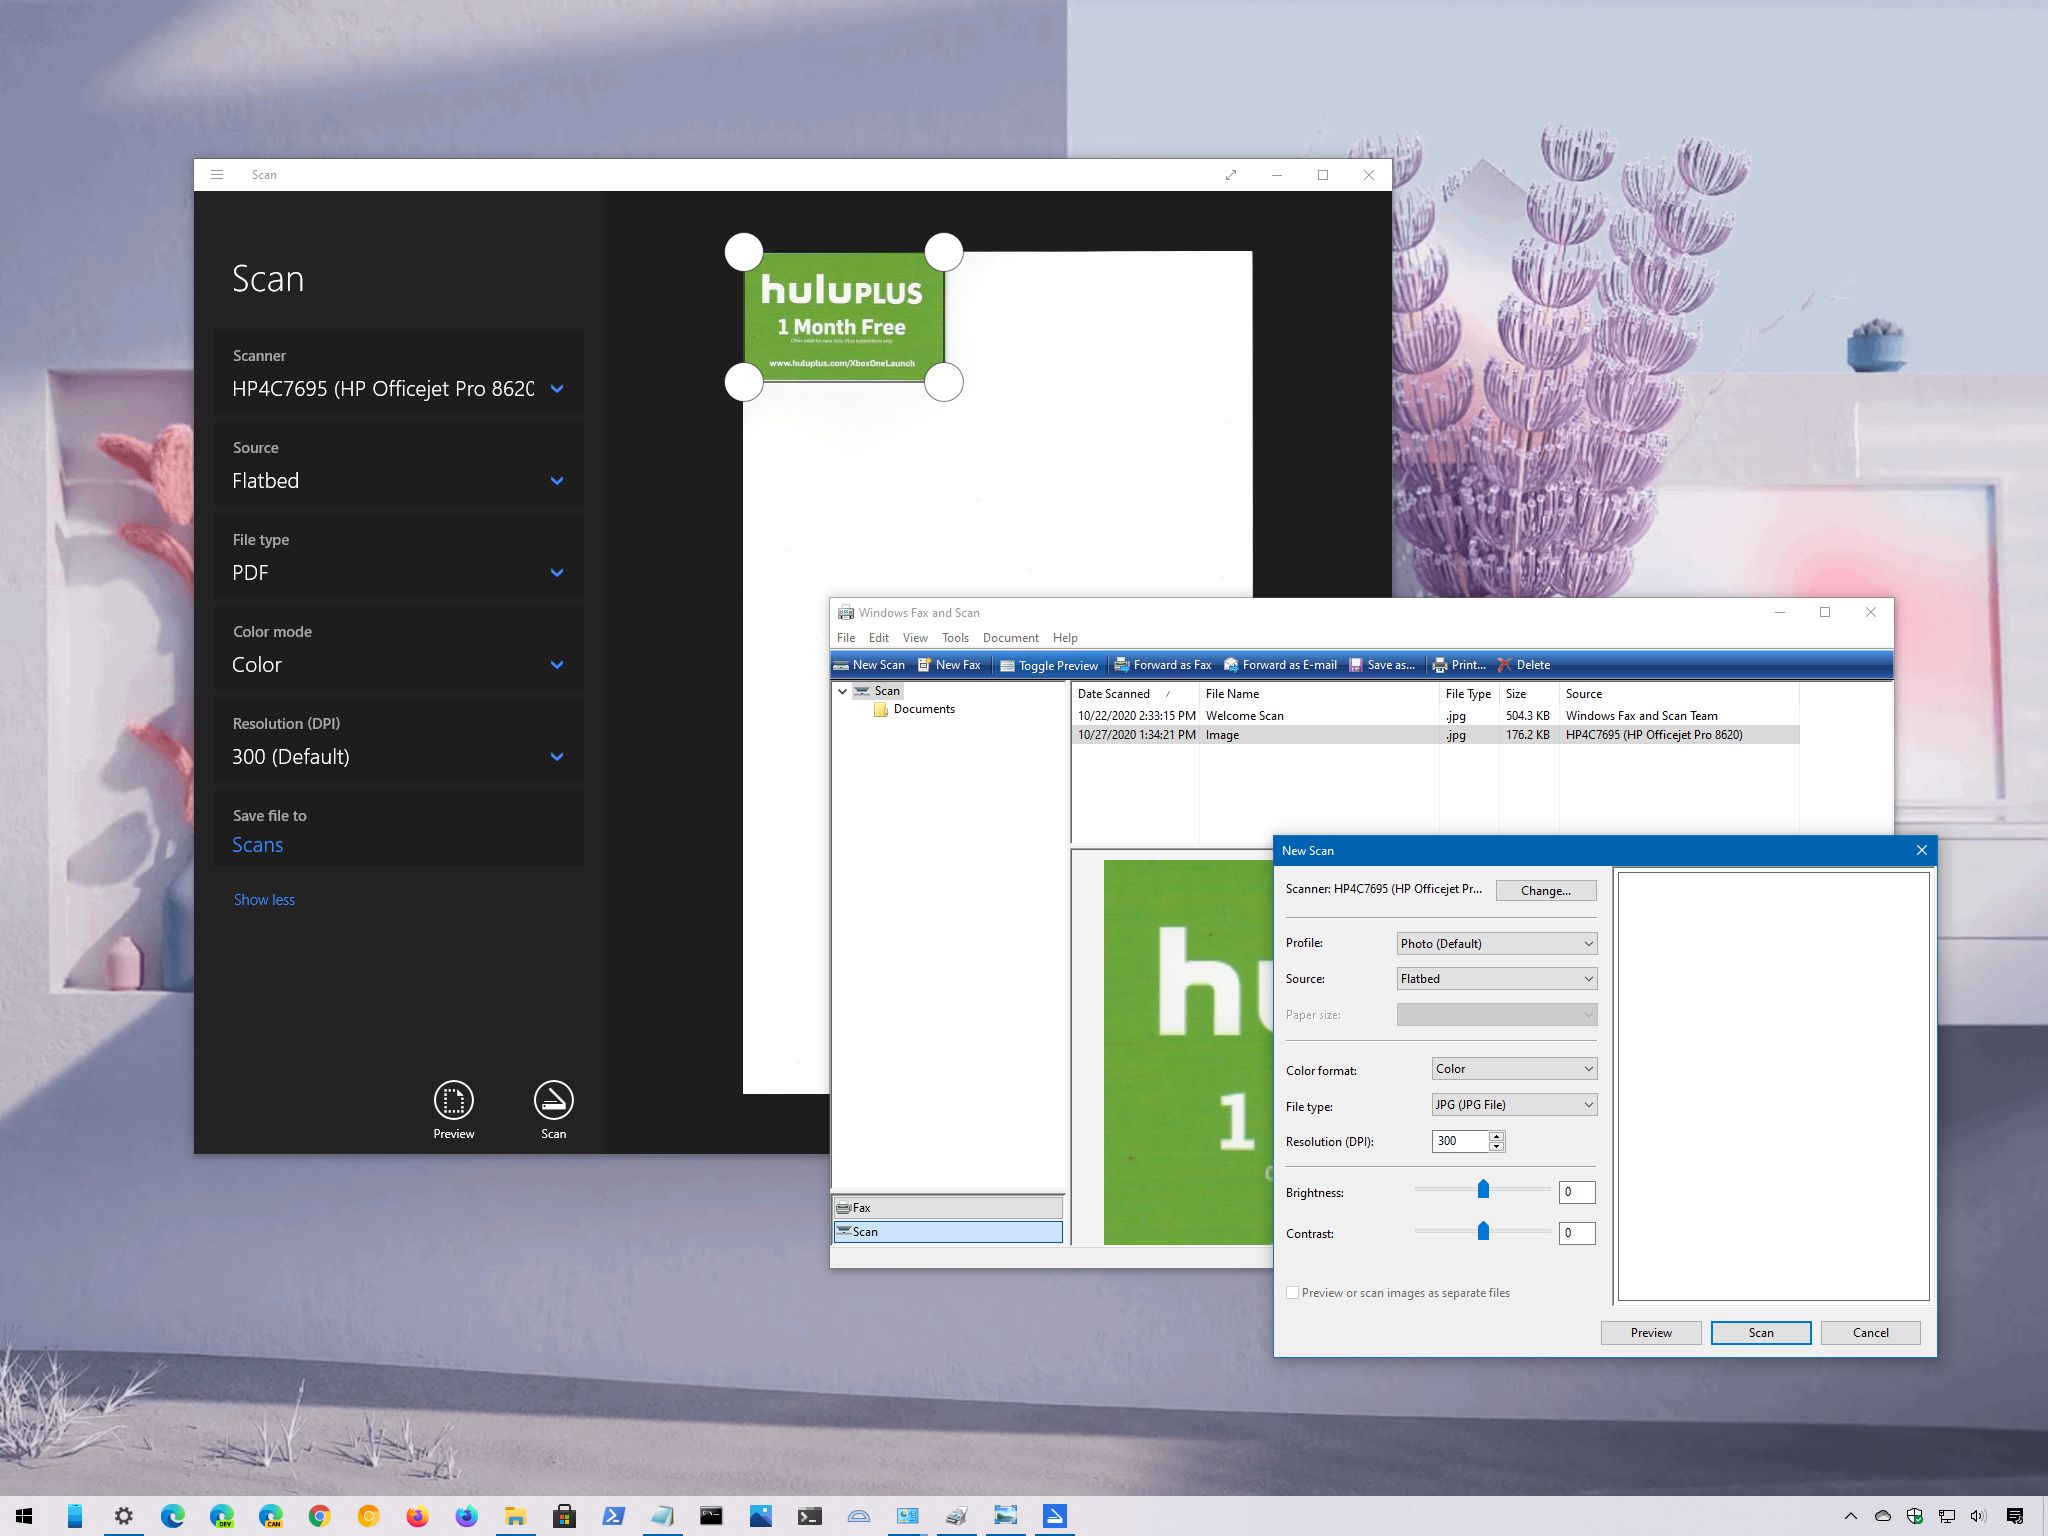The image size is (2048, 1536).
Task: Click the New Scan icon in toolbar
Action: pos(871,665)
